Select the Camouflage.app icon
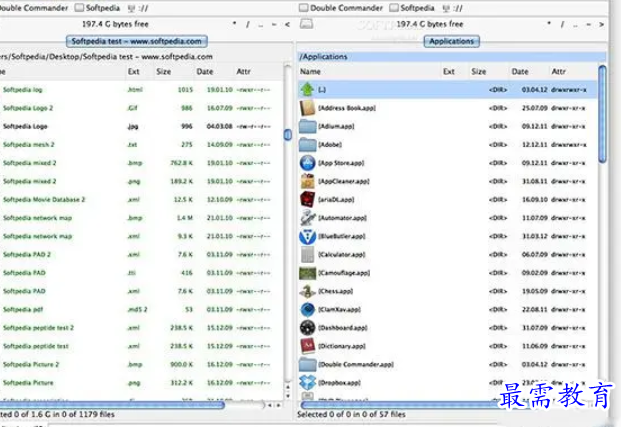Viewport: 621px width, 427px height. 307,273
